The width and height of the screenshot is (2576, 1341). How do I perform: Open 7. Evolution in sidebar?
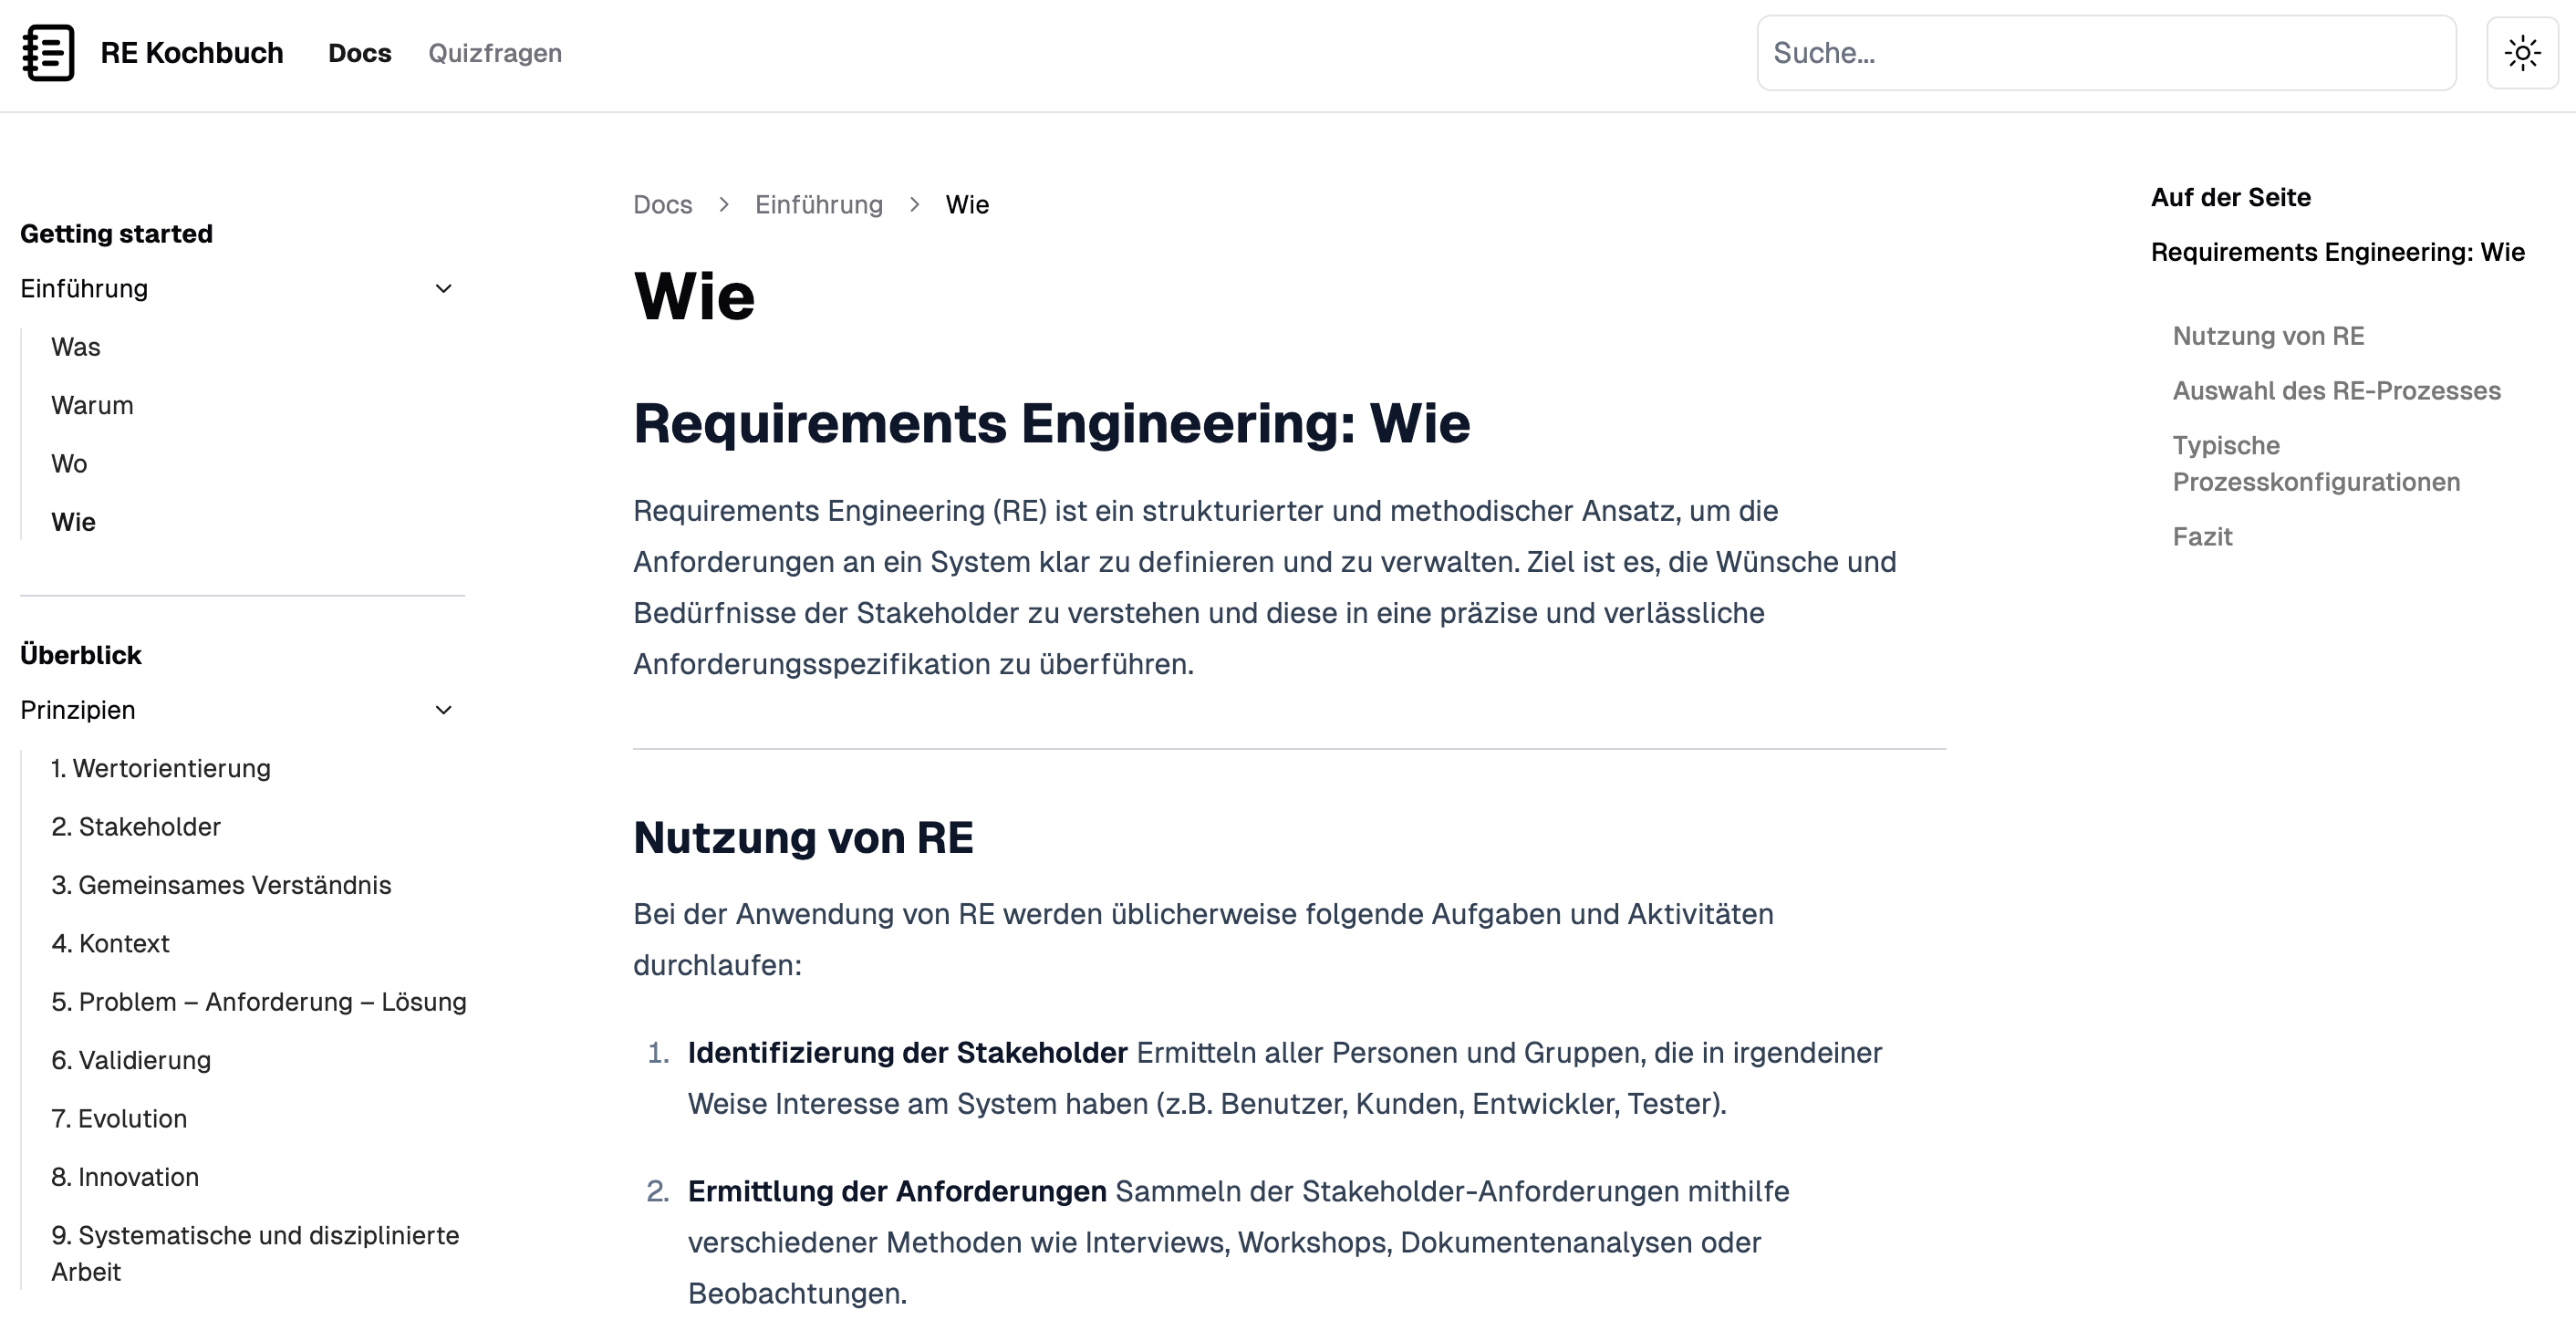click(119, 1119)
